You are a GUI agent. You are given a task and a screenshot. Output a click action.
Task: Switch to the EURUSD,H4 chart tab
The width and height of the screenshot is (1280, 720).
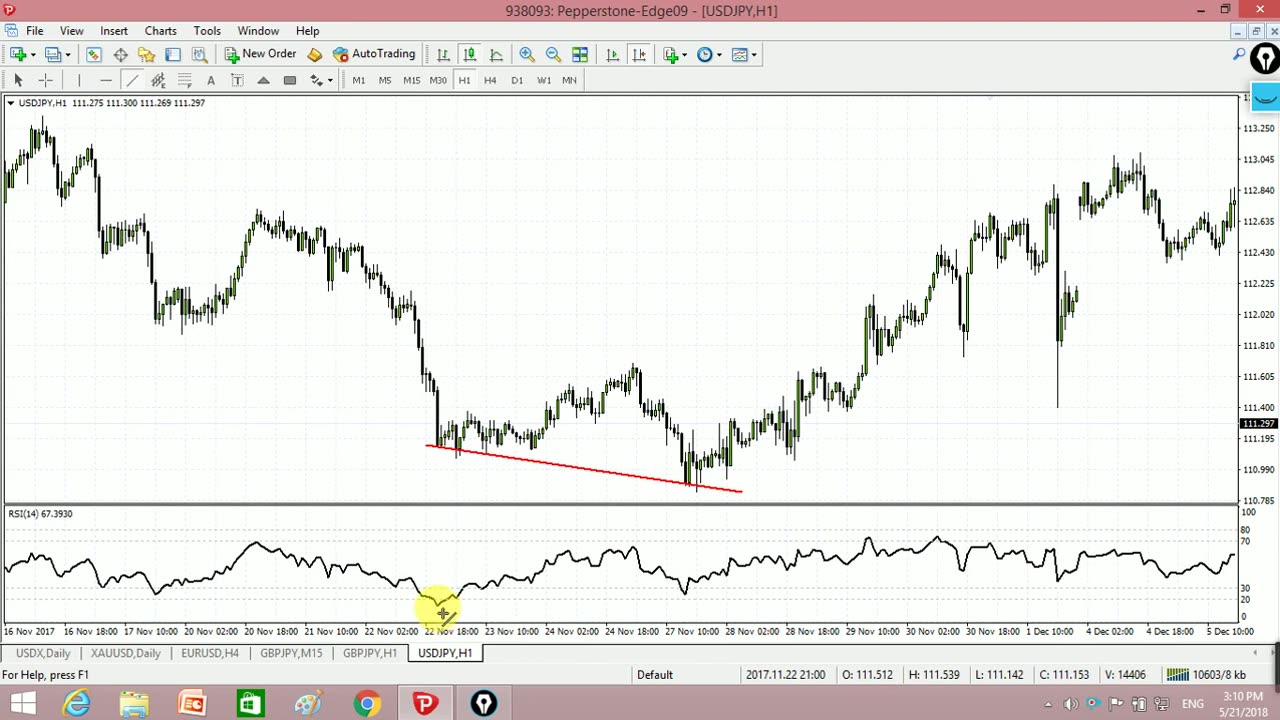click(x=210, y=653)
